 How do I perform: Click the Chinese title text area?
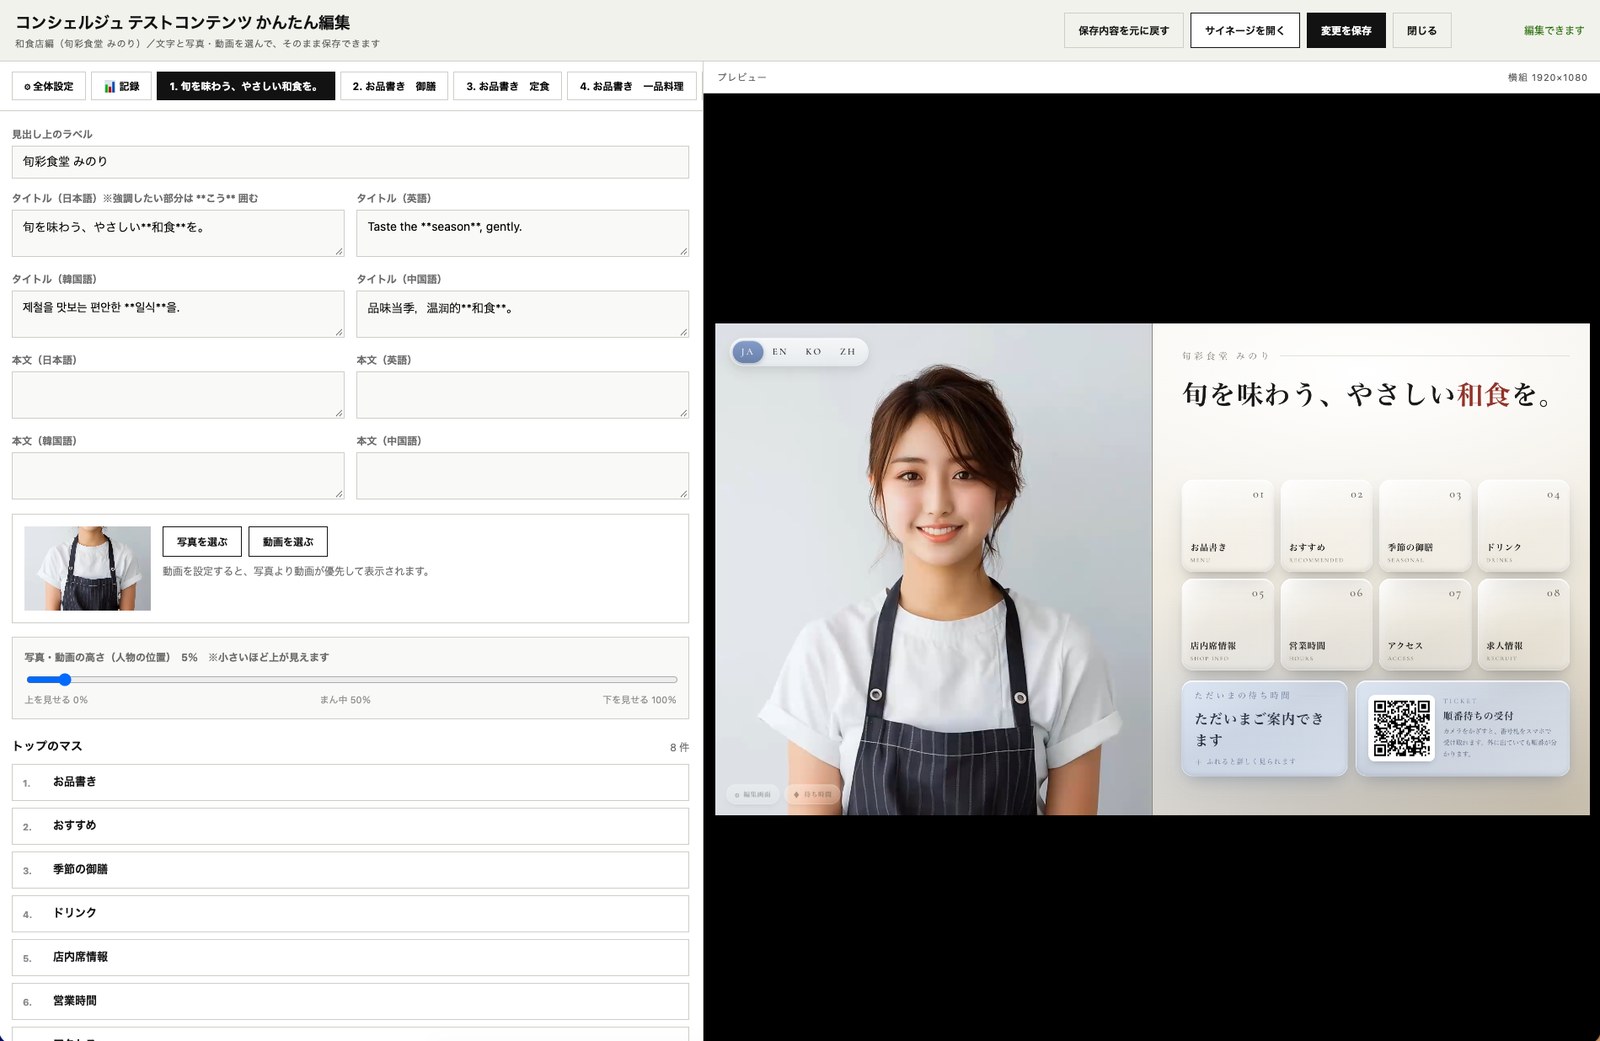522,314
